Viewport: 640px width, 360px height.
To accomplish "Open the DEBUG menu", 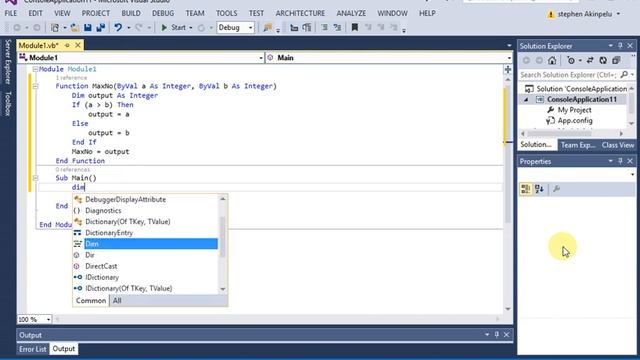I will pyautogui.click(x=163, y=13).
